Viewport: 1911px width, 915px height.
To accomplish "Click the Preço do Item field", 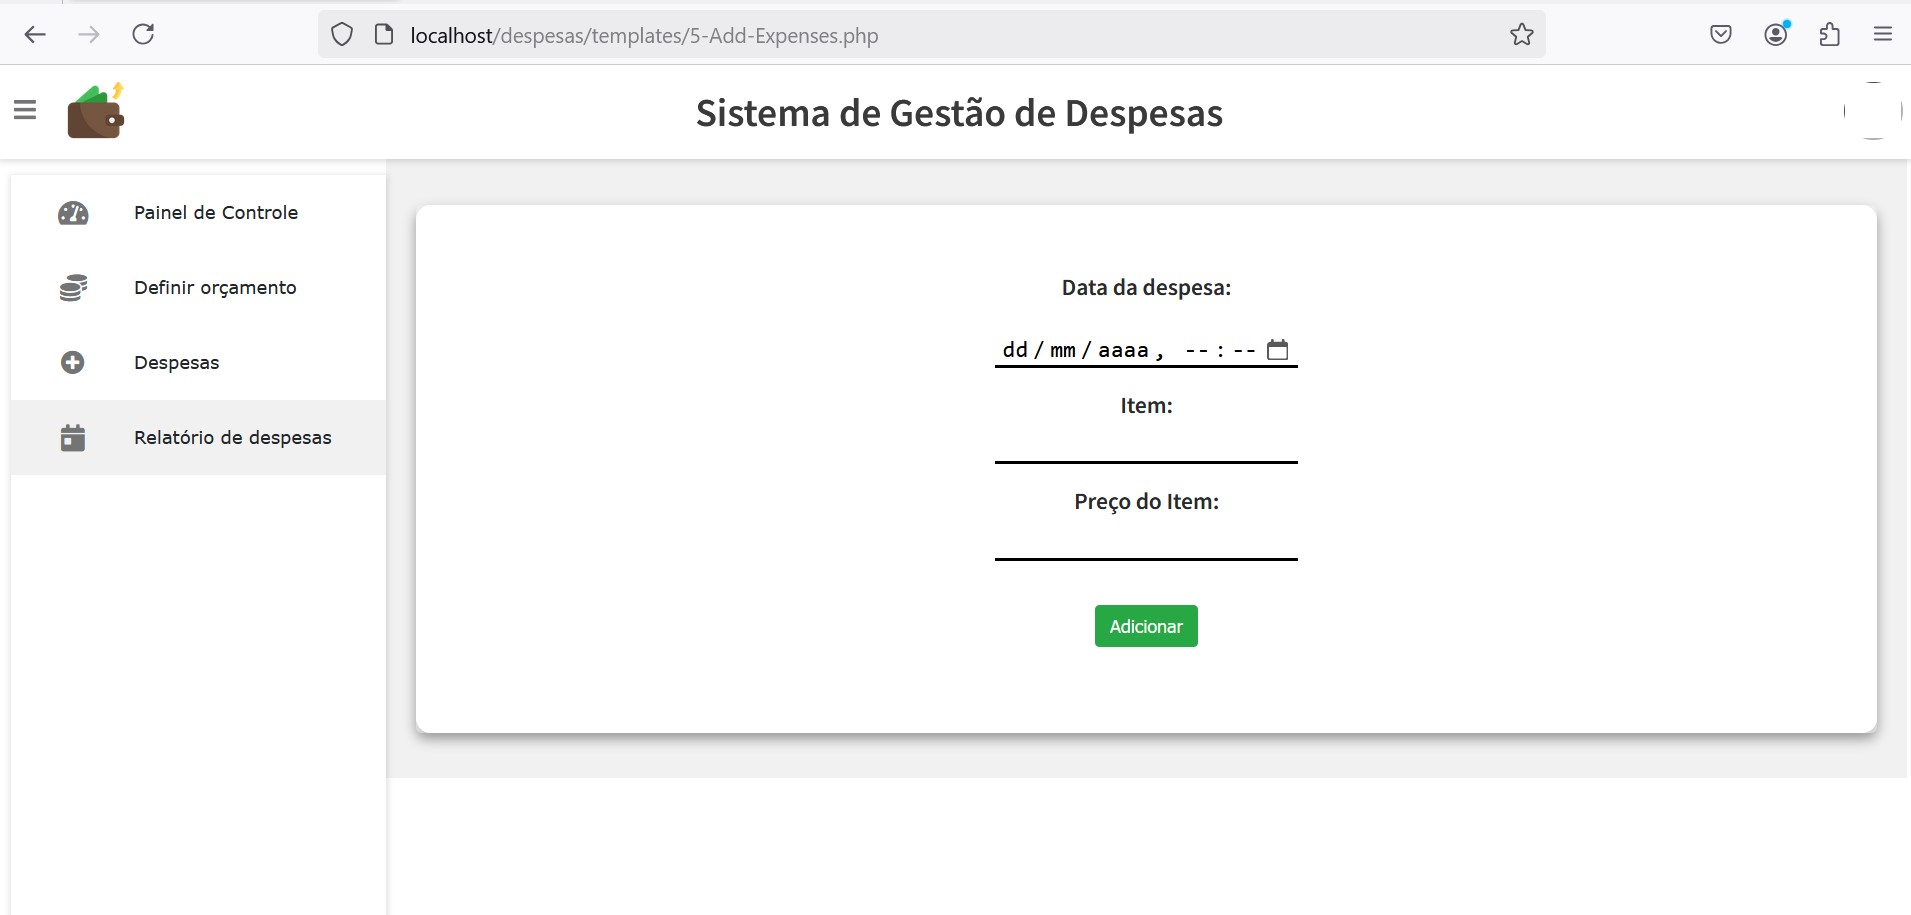I will (x=1145, y=541).
